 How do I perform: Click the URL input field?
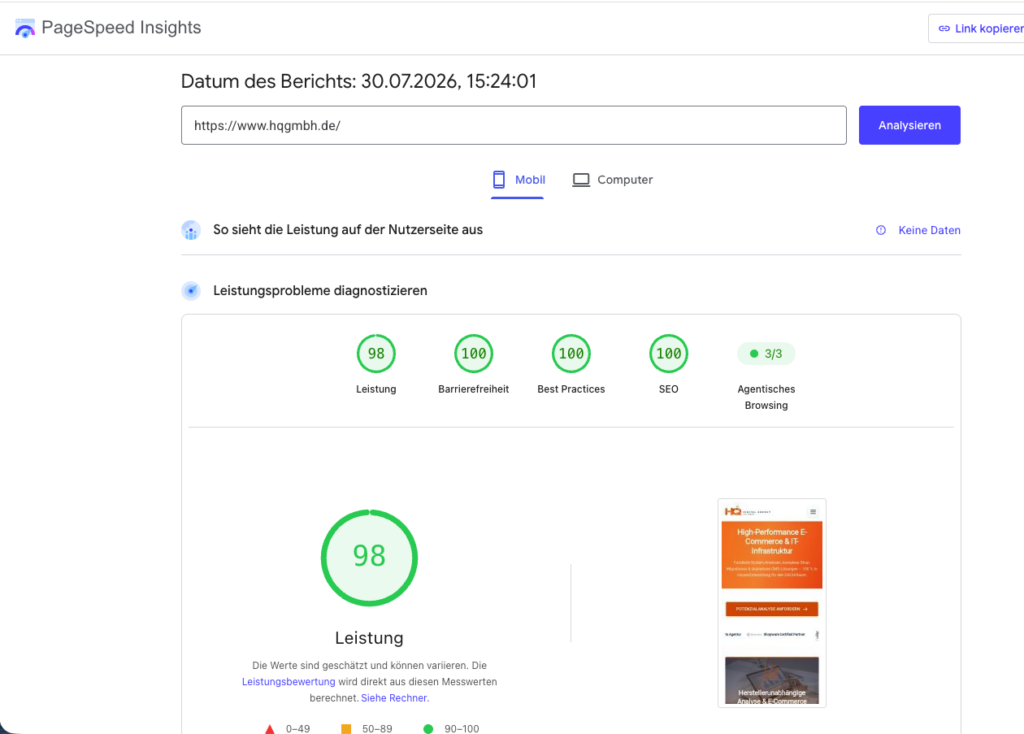point(513,125)
